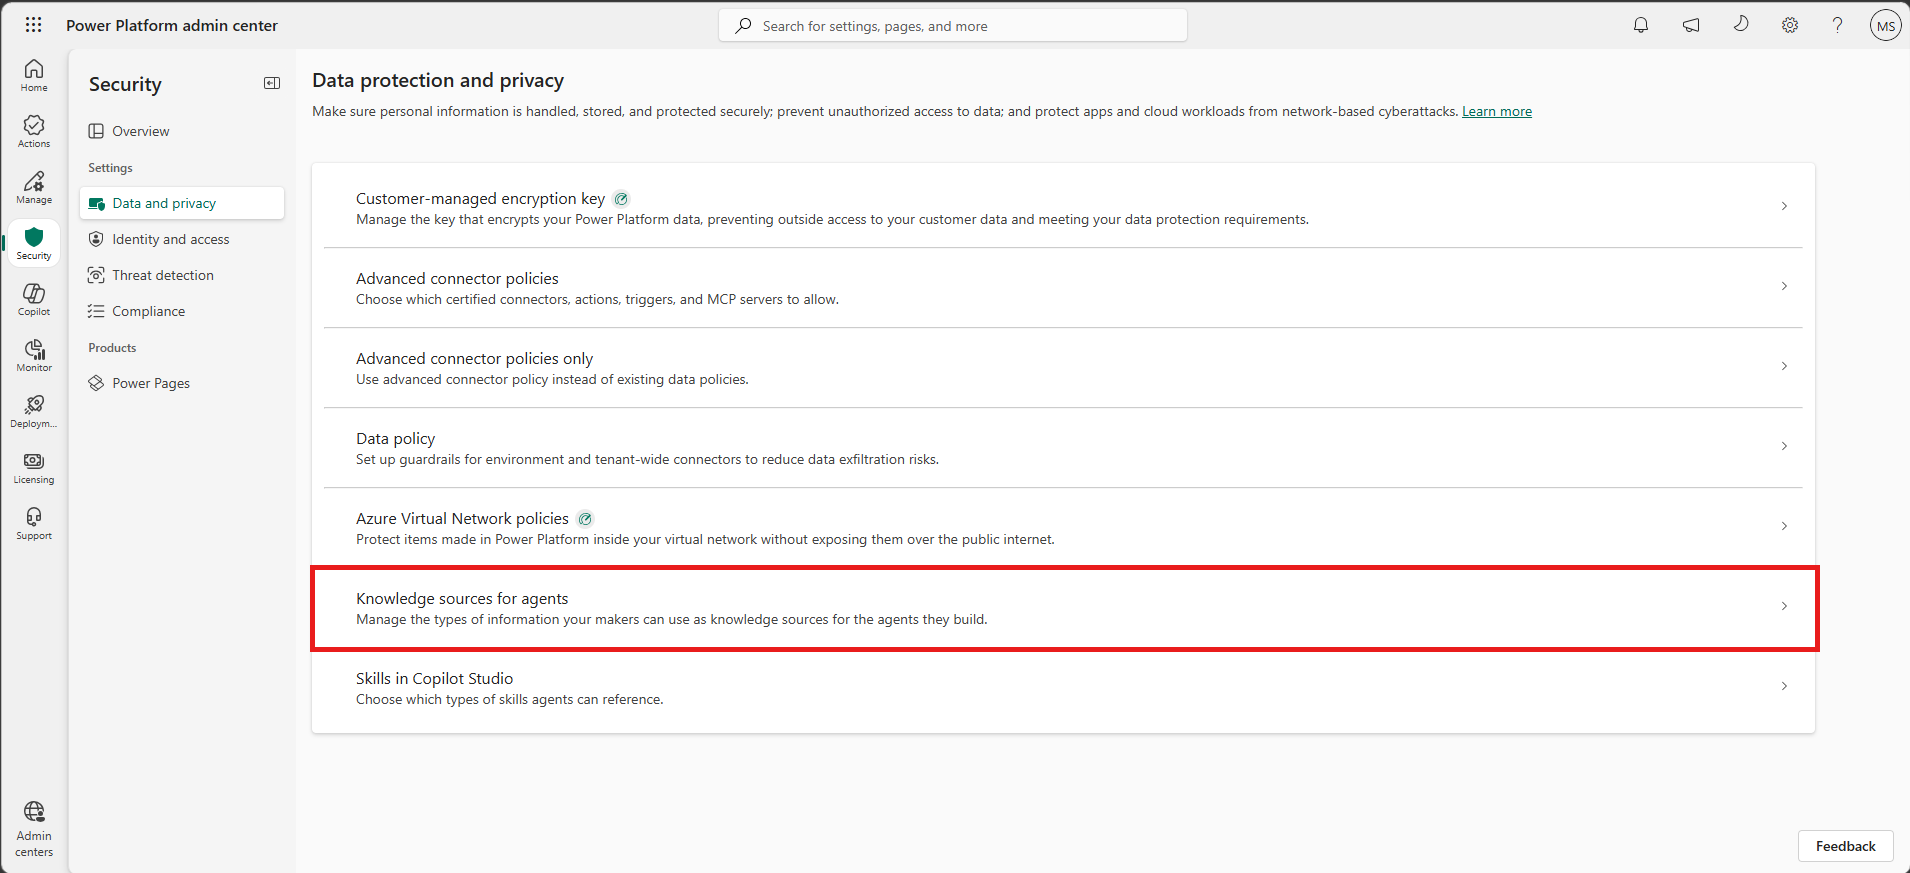Image resolution: width=1910 pixels, height=873 pixels.
Task: Select Threat detection menu item
Action: tap(182, 275)
